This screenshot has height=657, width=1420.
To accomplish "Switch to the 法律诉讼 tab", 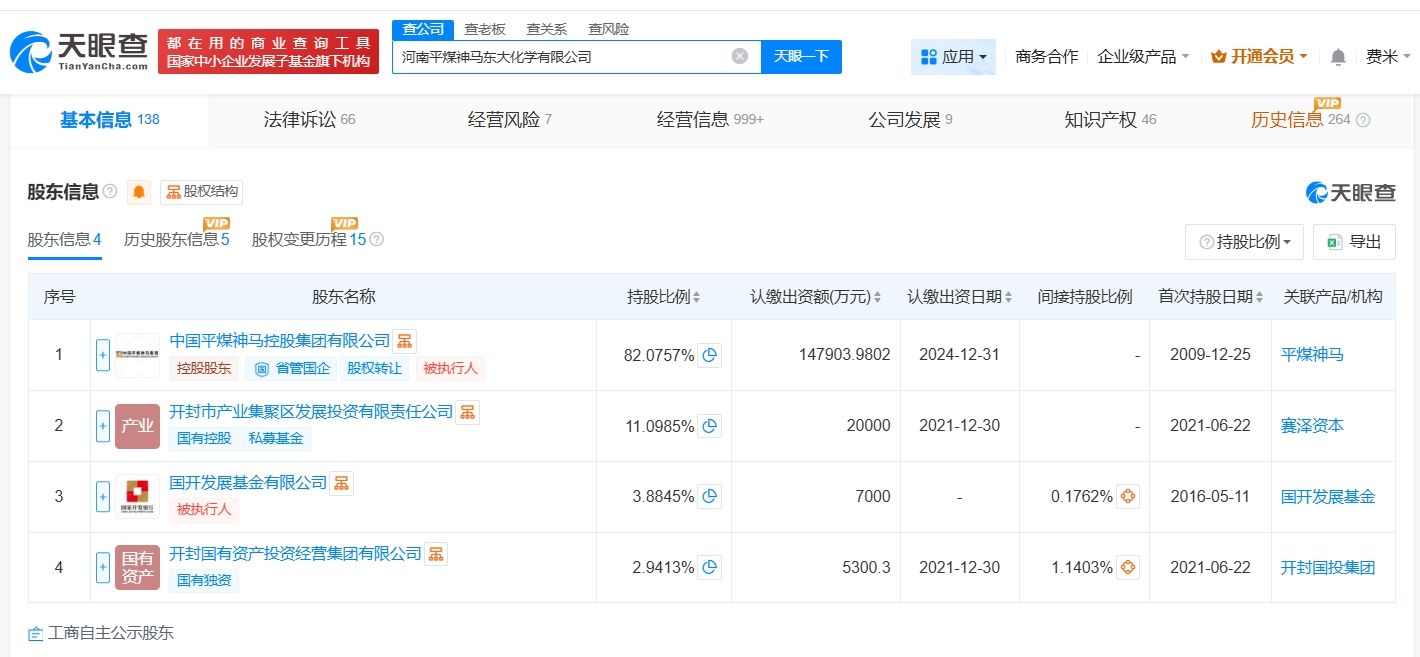I will 309,120.
